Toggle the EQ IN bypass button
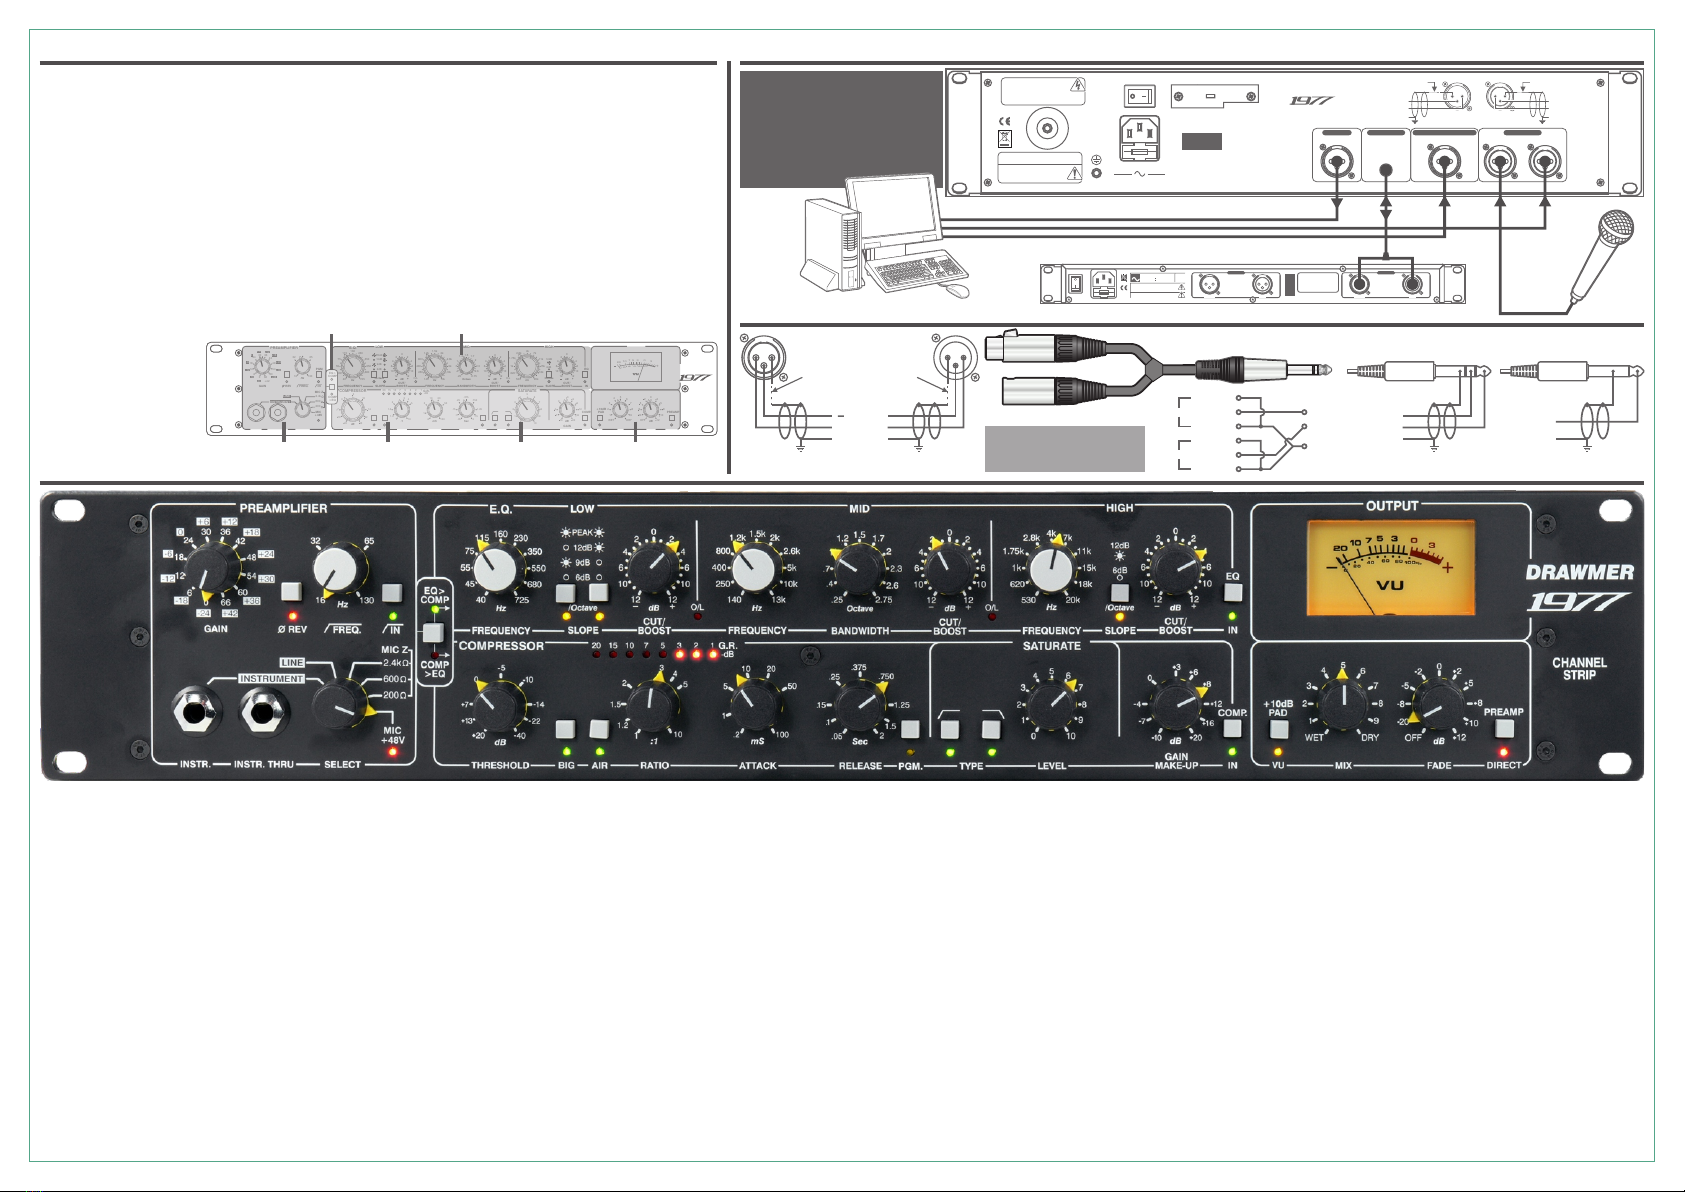Screen dimensions: 1685x1192 [x=1233, y=592]
